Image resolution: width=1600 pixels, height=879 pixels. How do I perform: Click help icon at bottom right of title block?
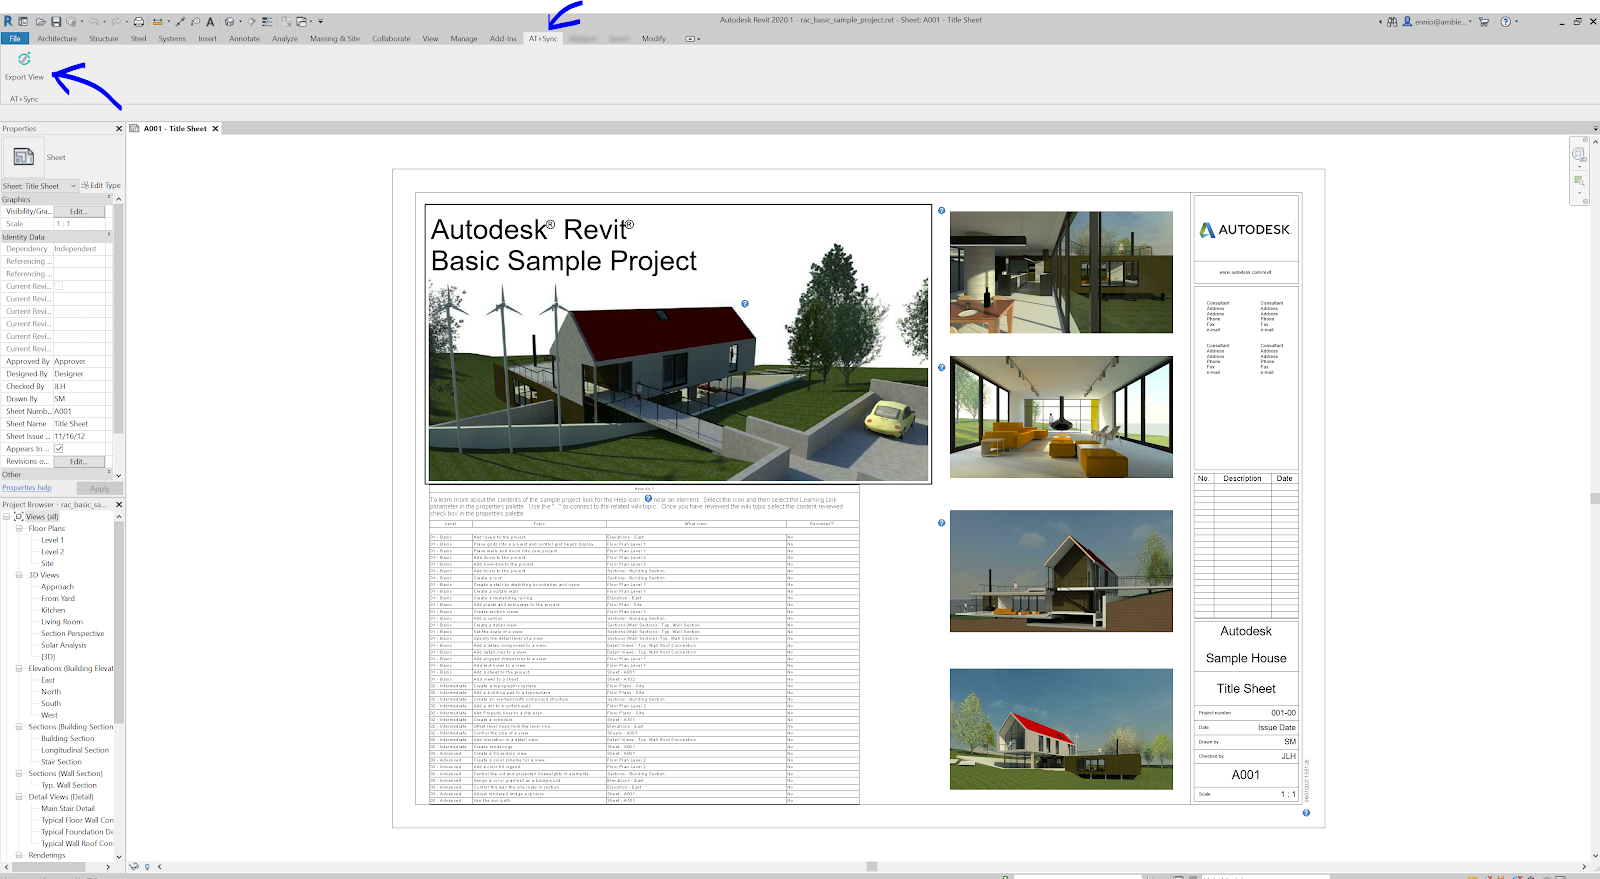[1306, 812]
